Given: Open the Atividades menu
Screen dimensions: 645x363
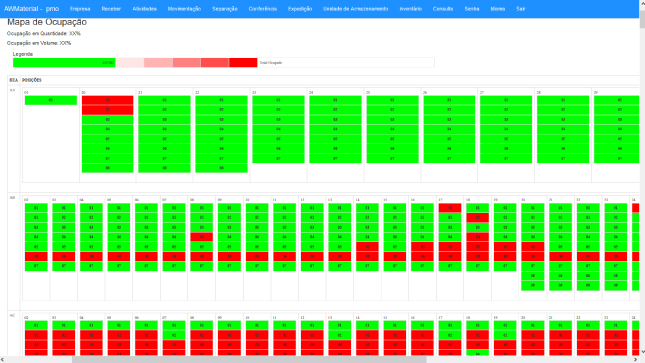Looking at the screenshot, I should point(144,9).
